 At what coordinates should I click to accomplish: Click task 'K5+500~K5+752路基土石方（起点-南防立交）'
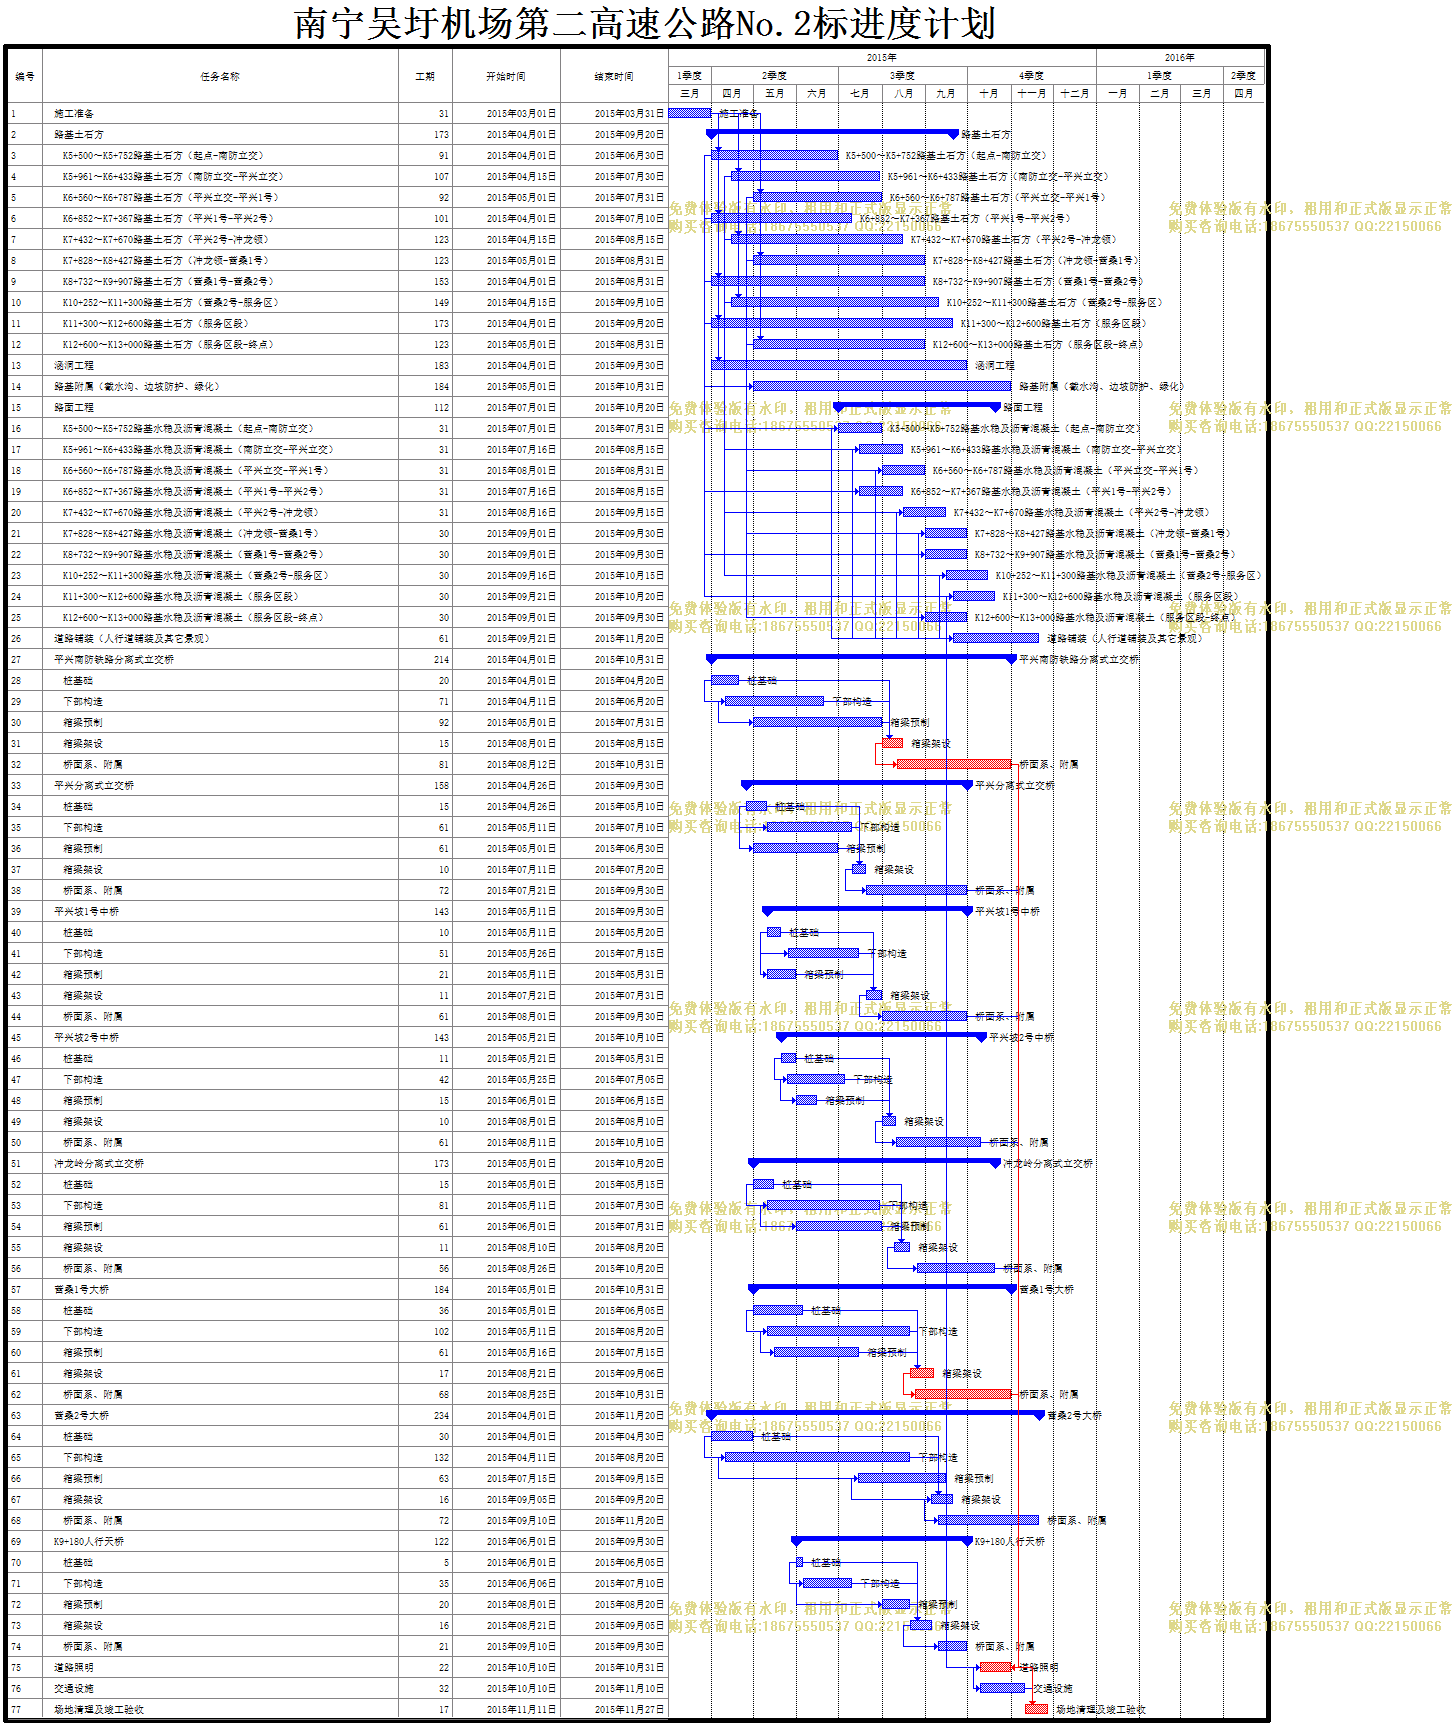163,156
